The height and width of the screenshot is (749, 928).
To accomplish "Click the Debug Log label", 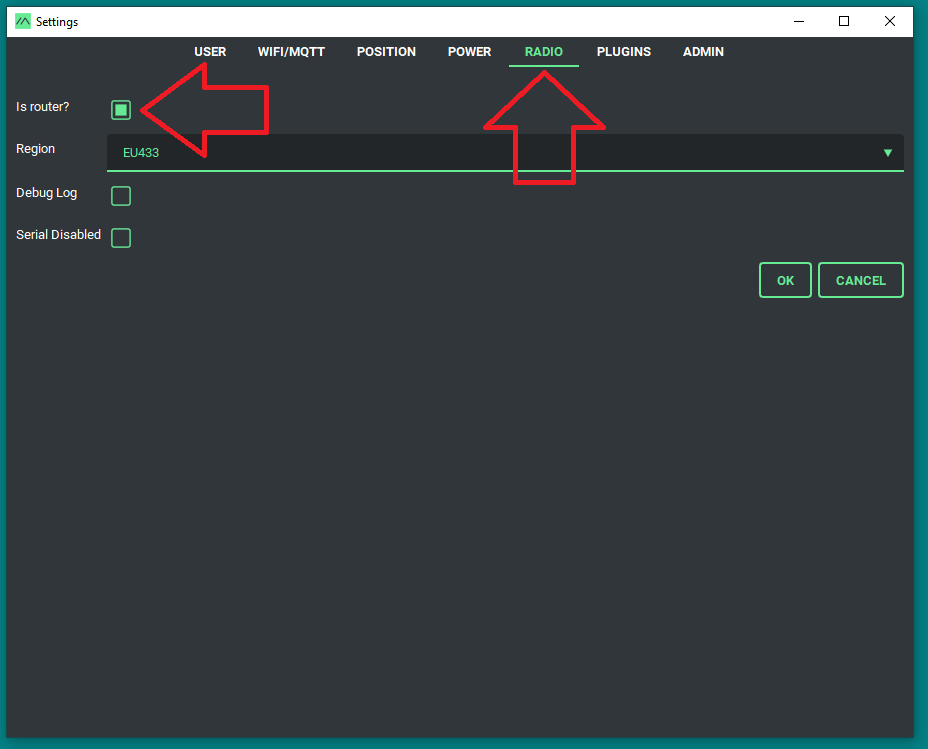I will click(46, 193).
